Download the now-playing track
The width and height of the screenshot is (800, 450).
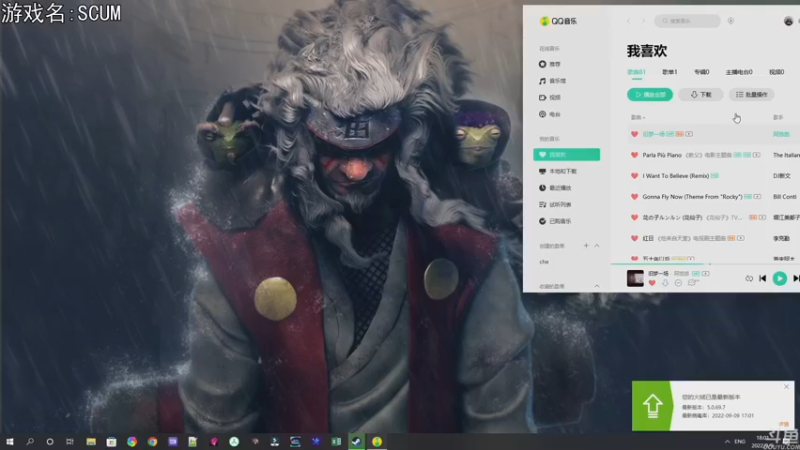coord(665,283)
